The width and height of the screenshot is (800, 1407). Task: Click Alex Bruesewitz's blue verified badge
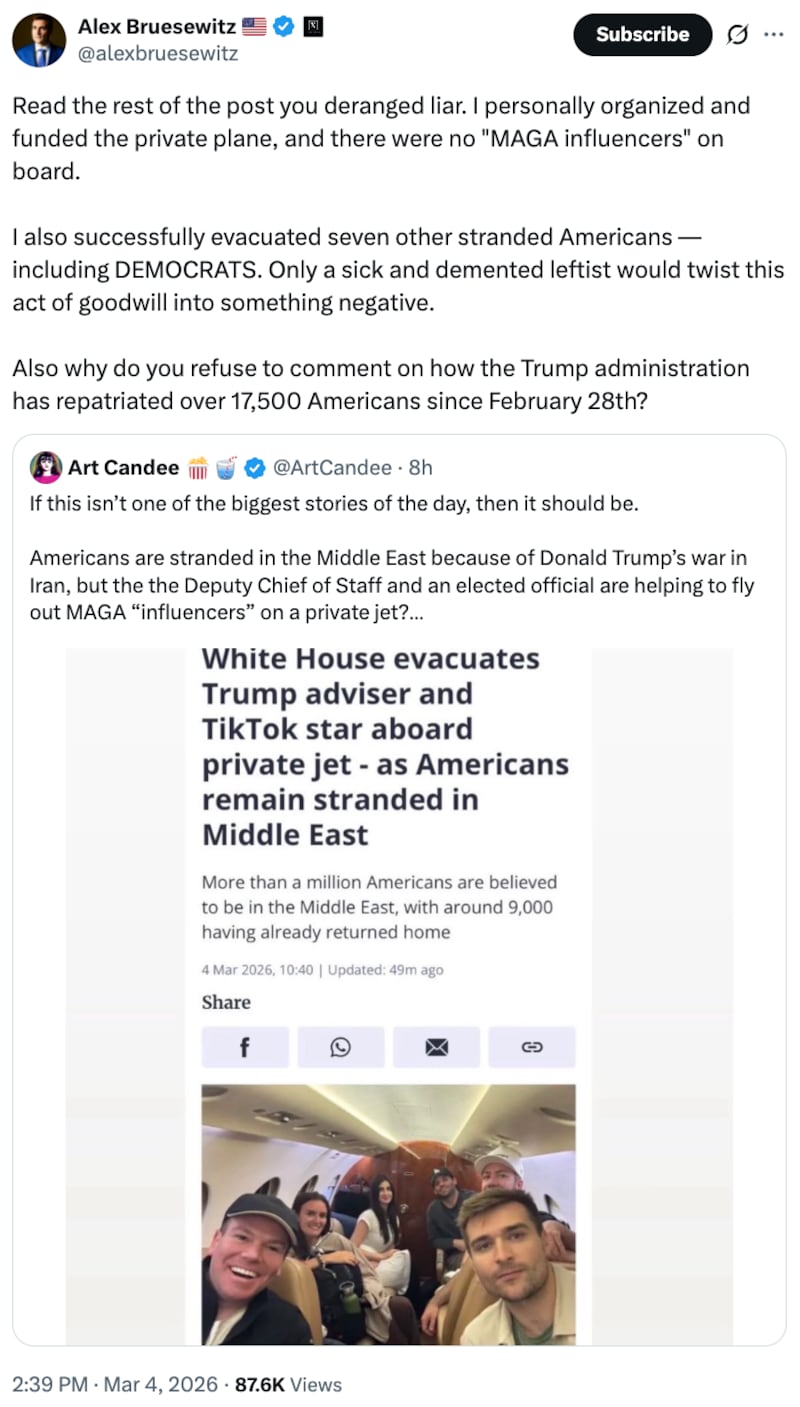pyautogui.click(x=282, y=26)
